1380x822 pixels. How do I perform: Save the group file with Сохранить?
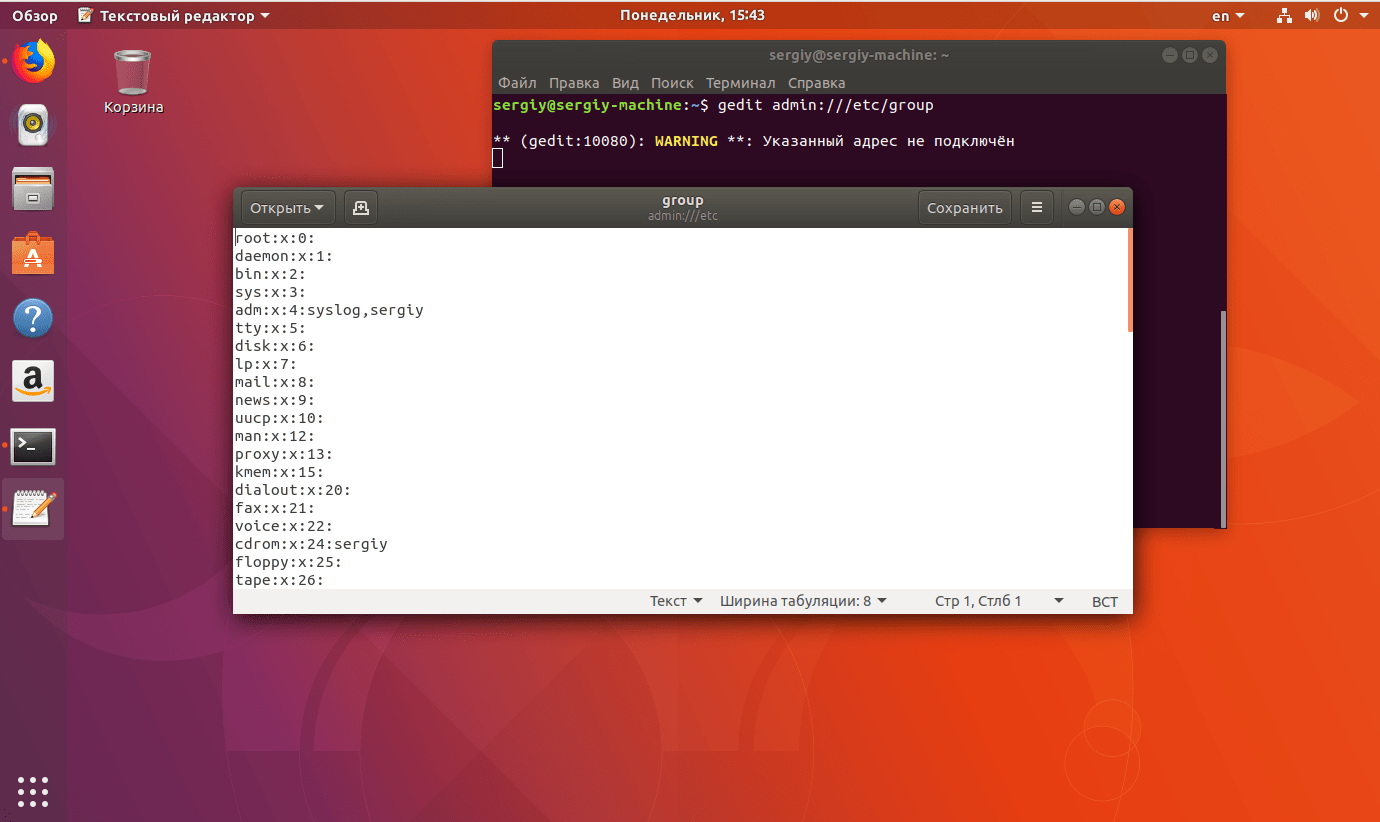[x=964, y=207]
